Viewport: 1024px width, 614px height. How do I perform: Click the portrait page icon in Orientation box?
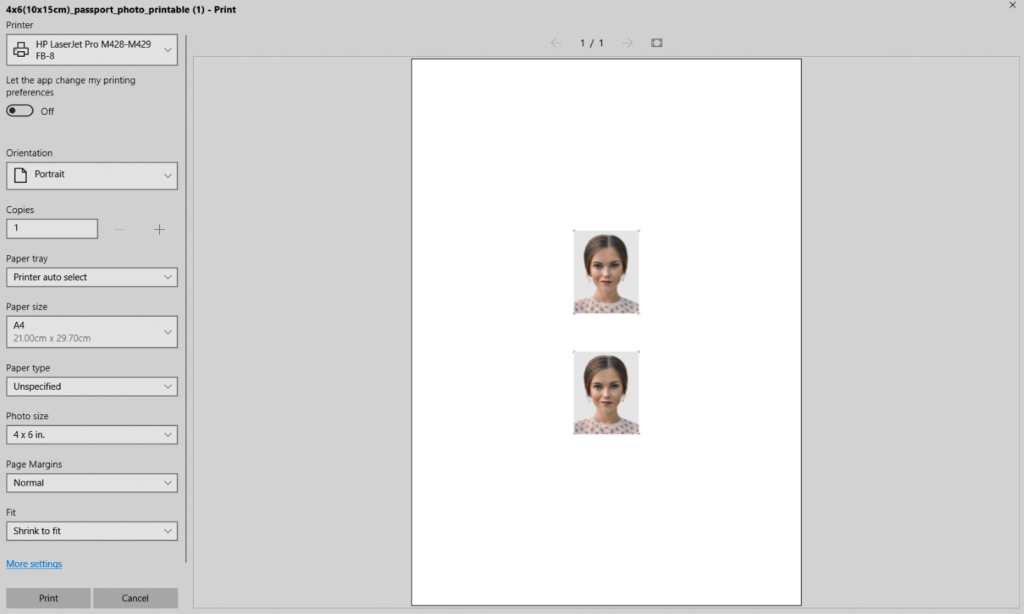pyautogui.click(x=20, y=175)
